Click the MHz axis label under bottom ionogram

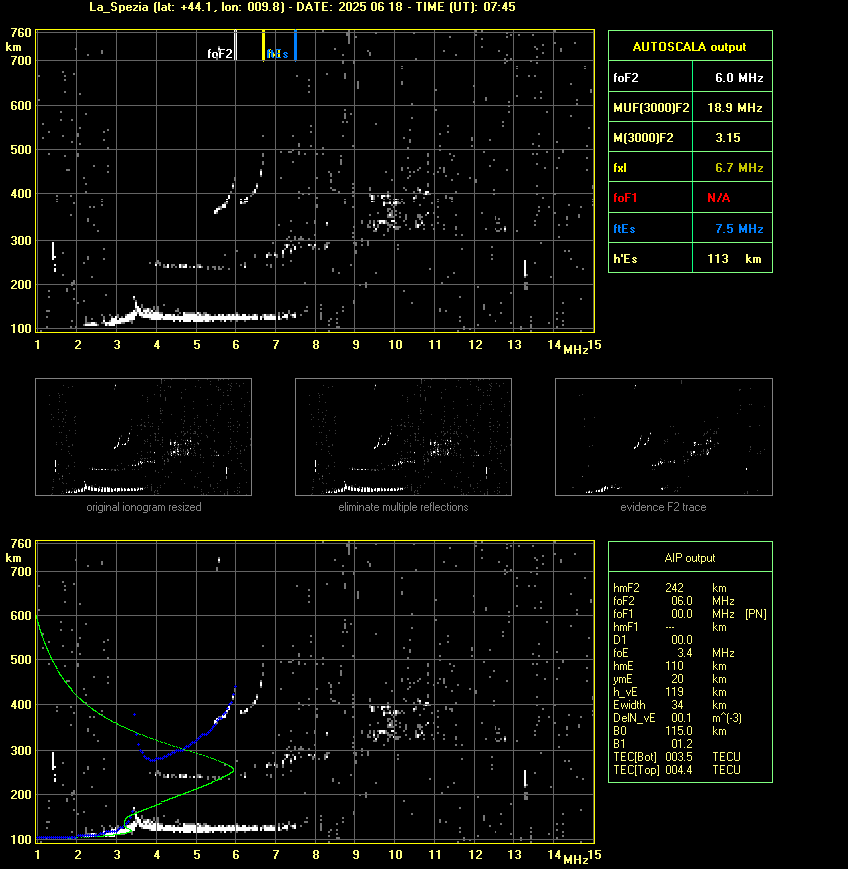(575, 860)
